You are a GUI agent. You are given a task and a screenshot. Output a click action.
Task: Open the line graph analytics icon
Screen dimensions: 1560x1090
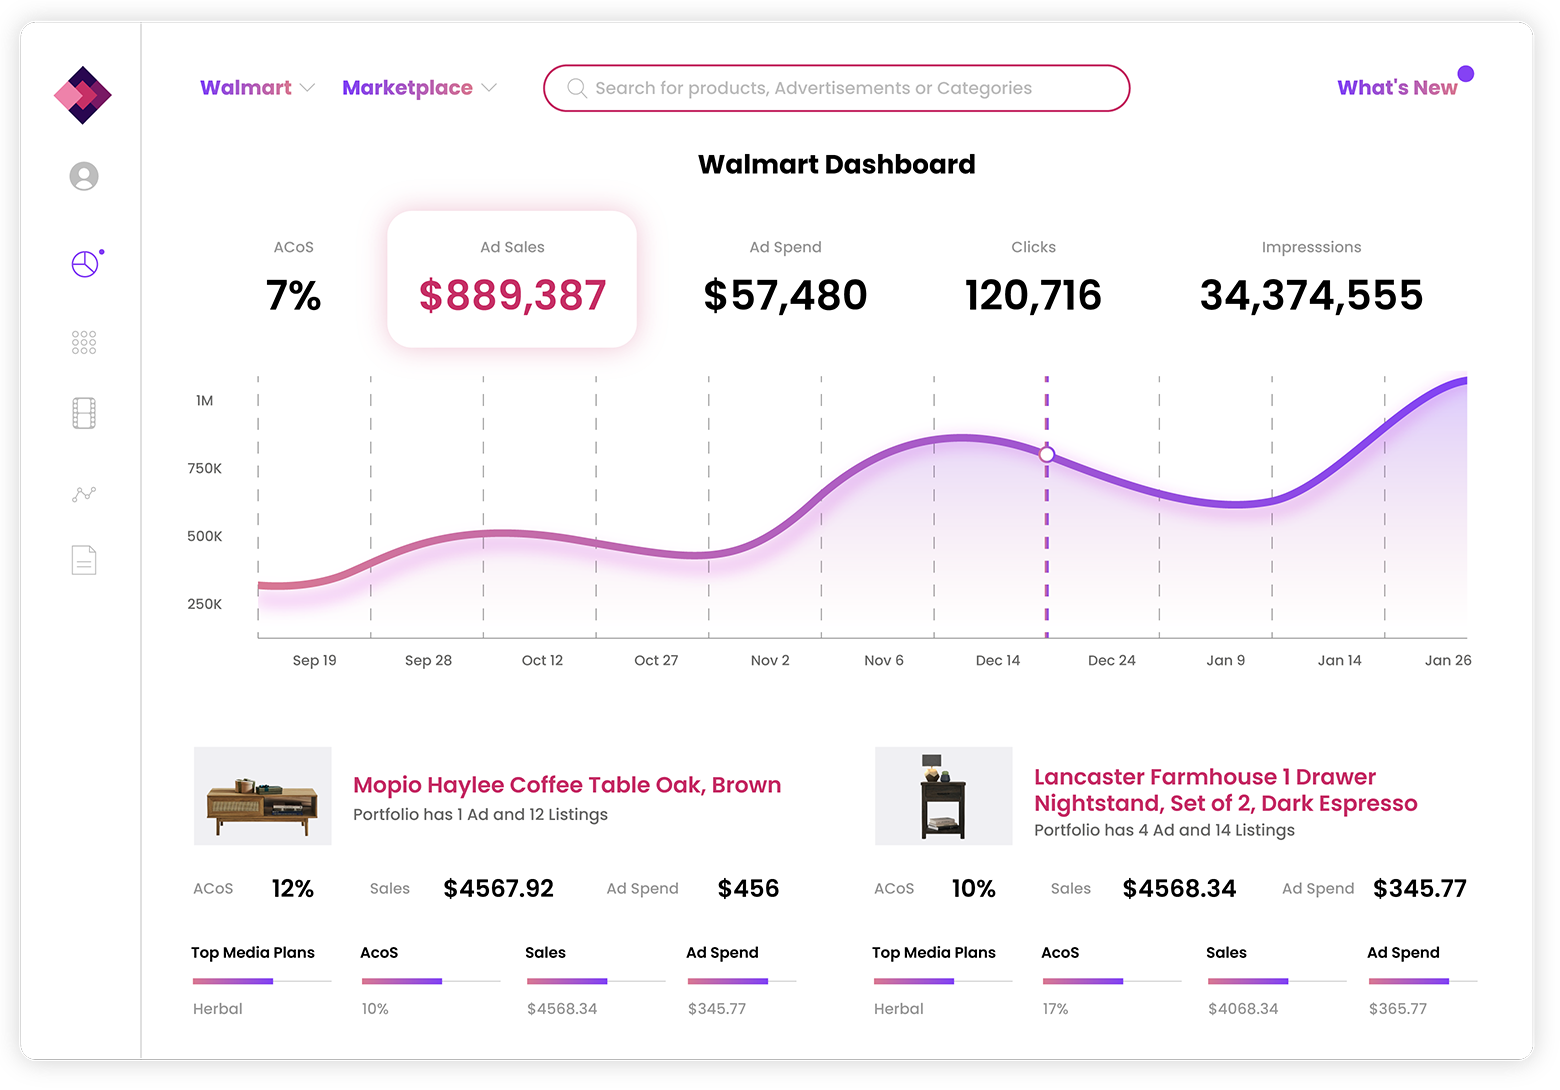point(84,494)
